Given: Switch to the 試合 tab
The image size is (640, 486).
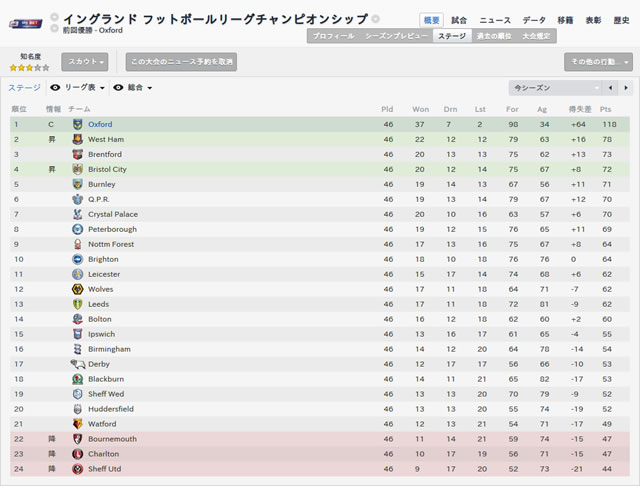Looking at the screenshot, I should tap(459, 20).
